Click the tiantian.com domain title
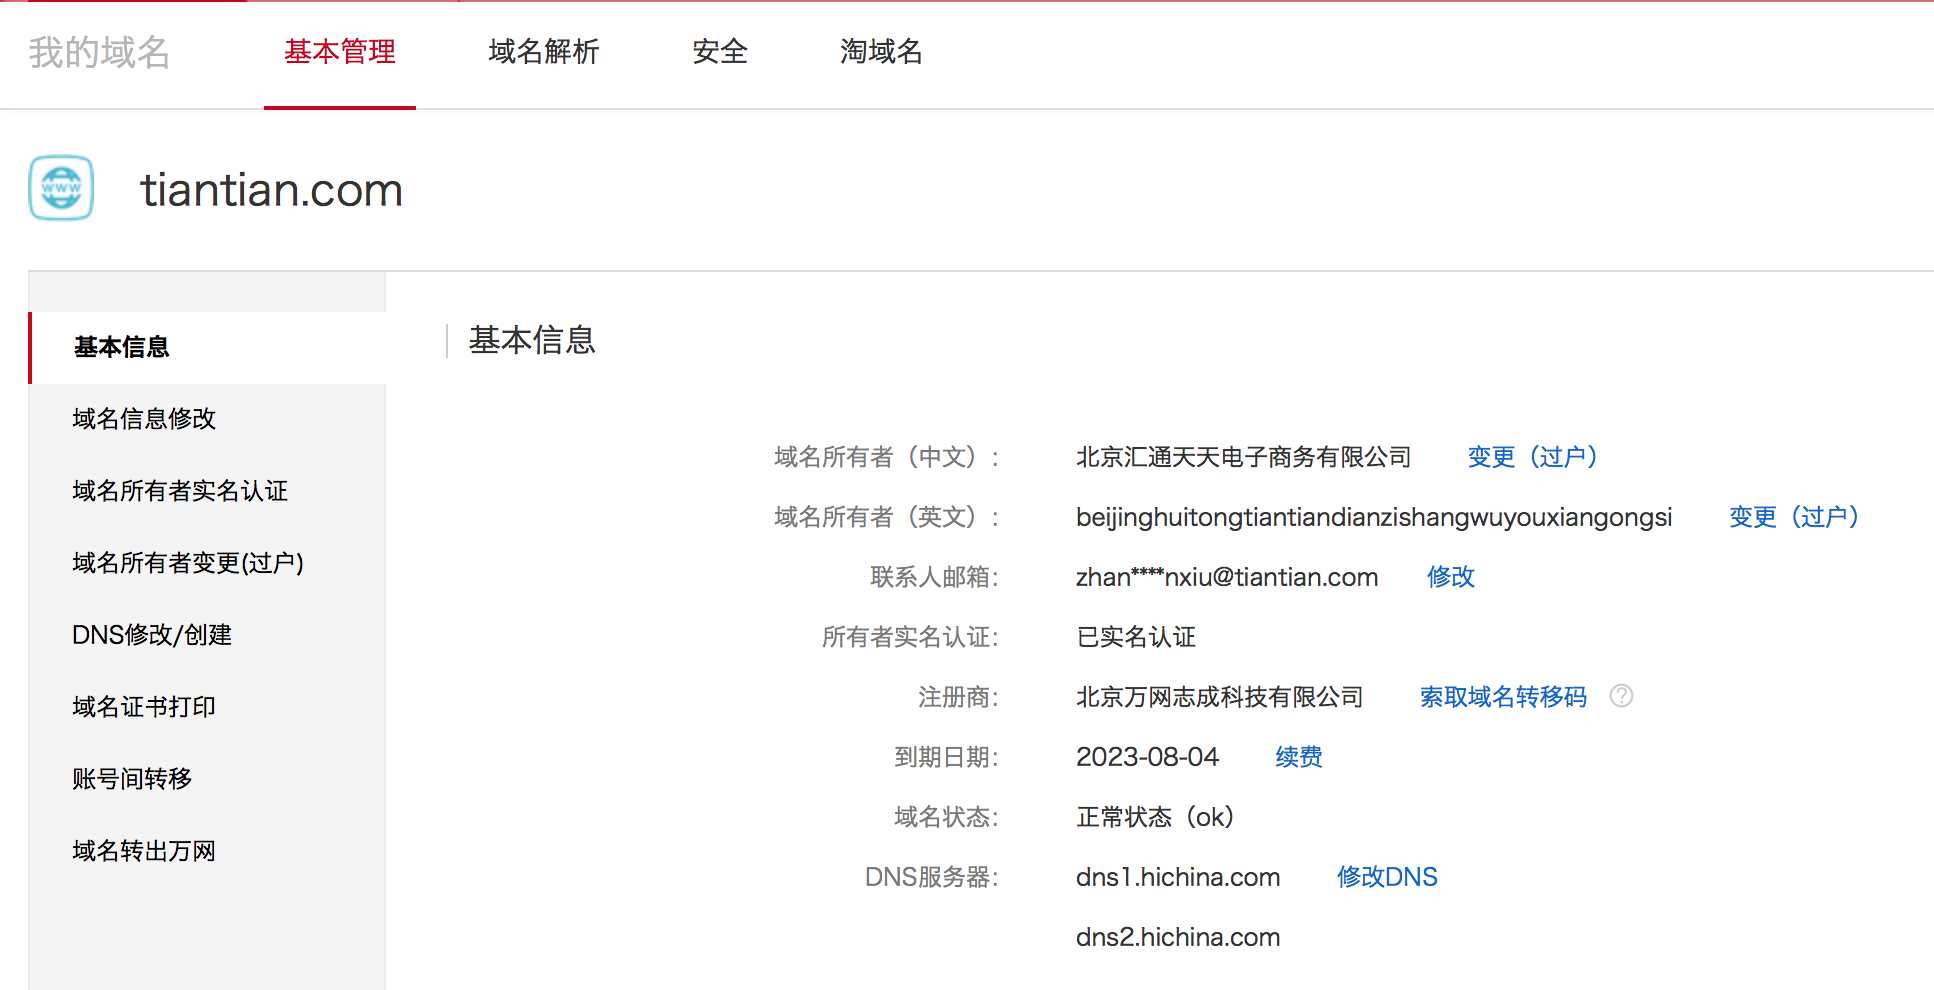1934x990 pixels. coord(271,190)
